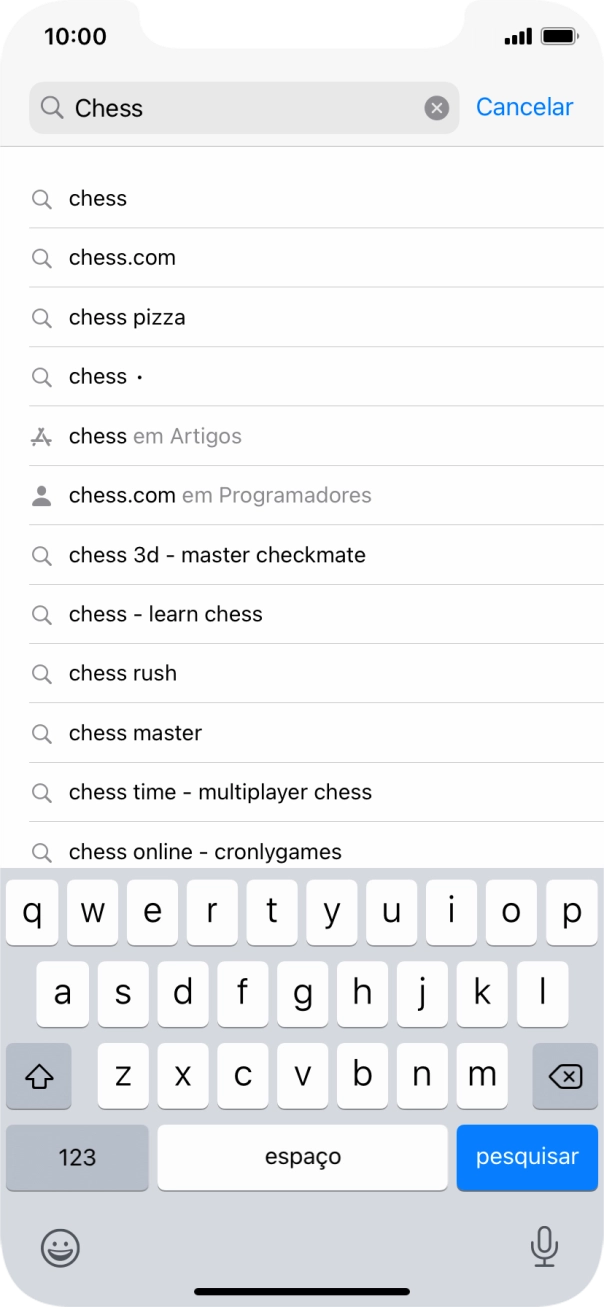
Task: Select the chess pizza suggestion
Action: pos(127,318)
